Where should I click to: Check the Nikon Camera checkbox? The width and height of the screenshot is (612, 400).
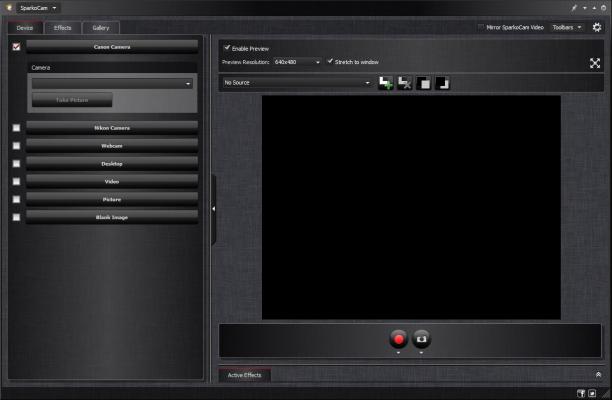click(x=16, y=128)
